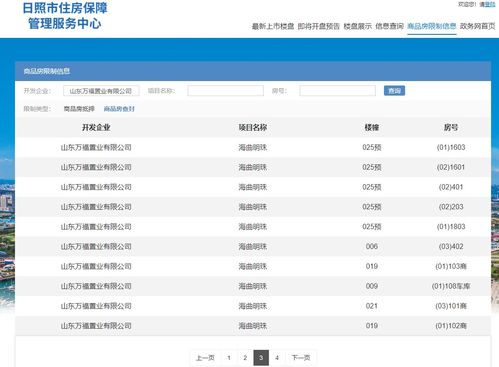This screenshot has height=367, width=499.
Task: Go to pagination page 2
Action: pyautogui.click(x=245, y=358)
